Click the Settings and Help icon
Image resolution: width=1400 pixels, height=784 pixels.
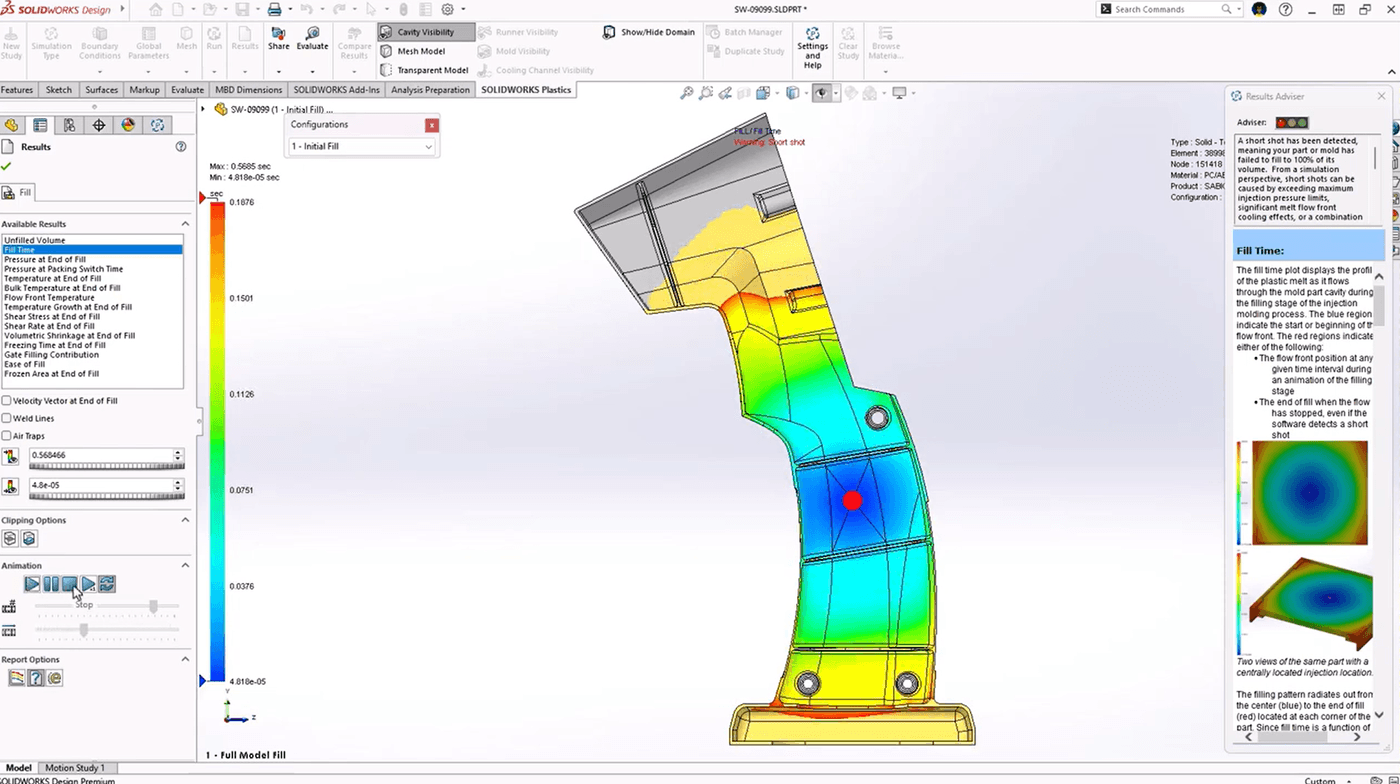pos(813,46)
